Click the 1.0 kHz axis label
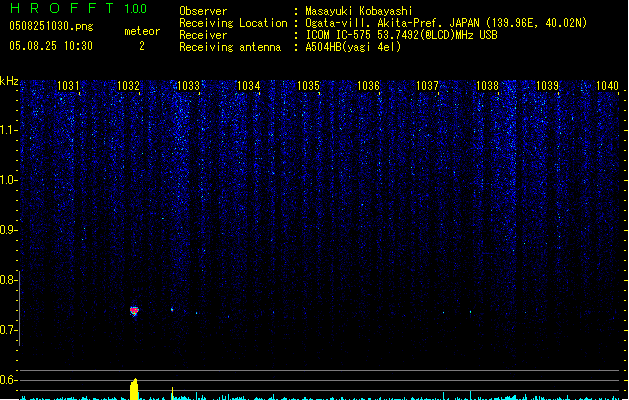Screen dimensions: 629x400 coord(8,180)
